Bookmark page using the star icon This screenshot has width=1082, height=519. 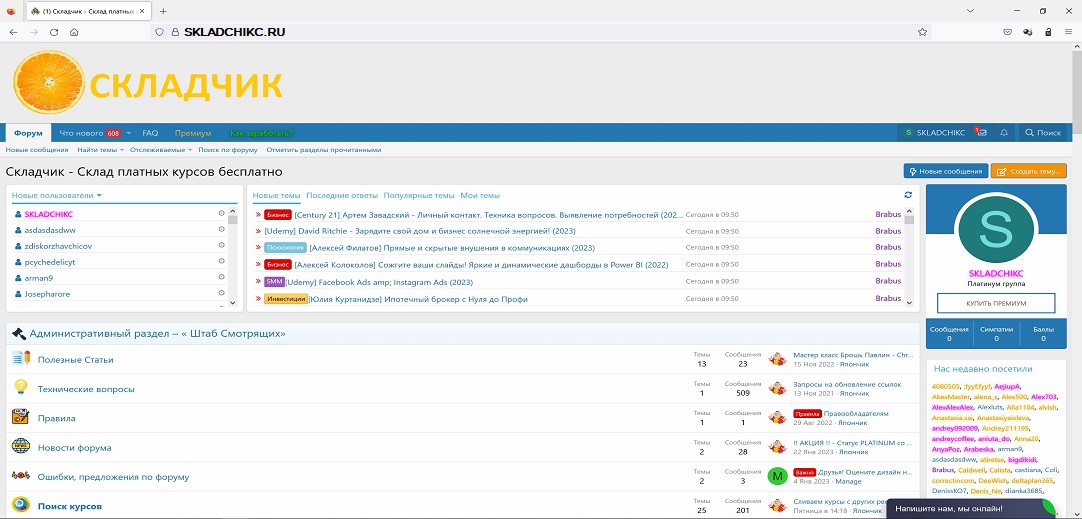(x=922, y=32)
